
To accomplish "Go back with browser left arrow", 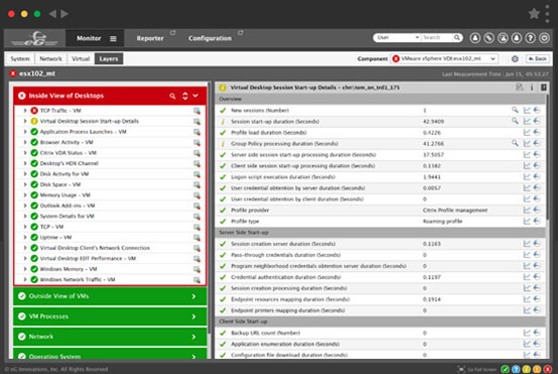I will pyautogui.click(x=53, y=14).
